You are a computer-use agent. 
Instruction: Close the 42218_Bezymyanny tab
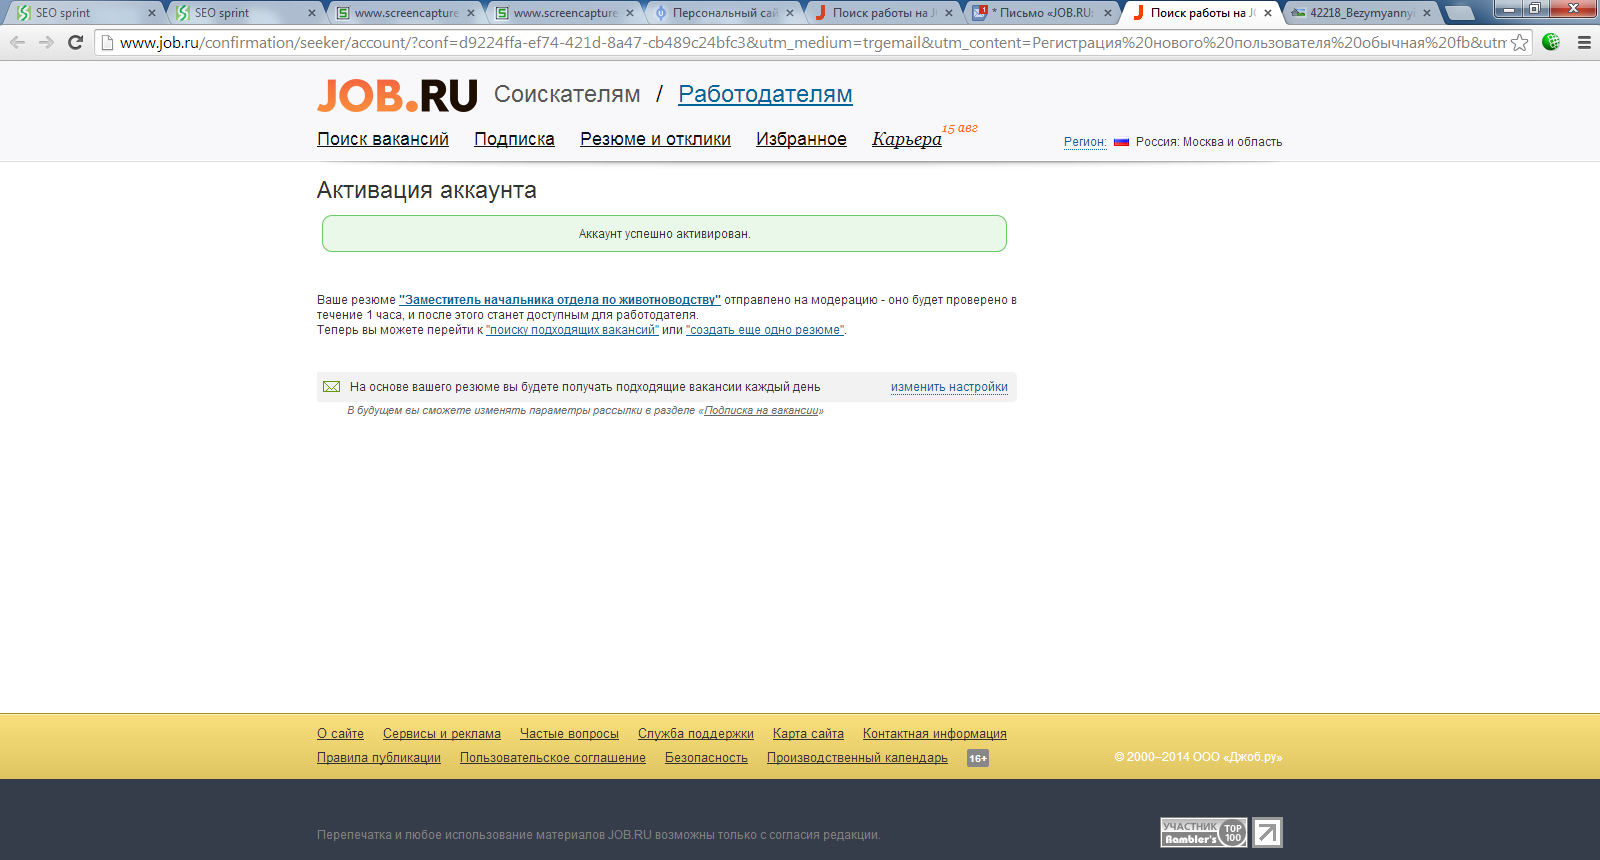coord(1427,13)
